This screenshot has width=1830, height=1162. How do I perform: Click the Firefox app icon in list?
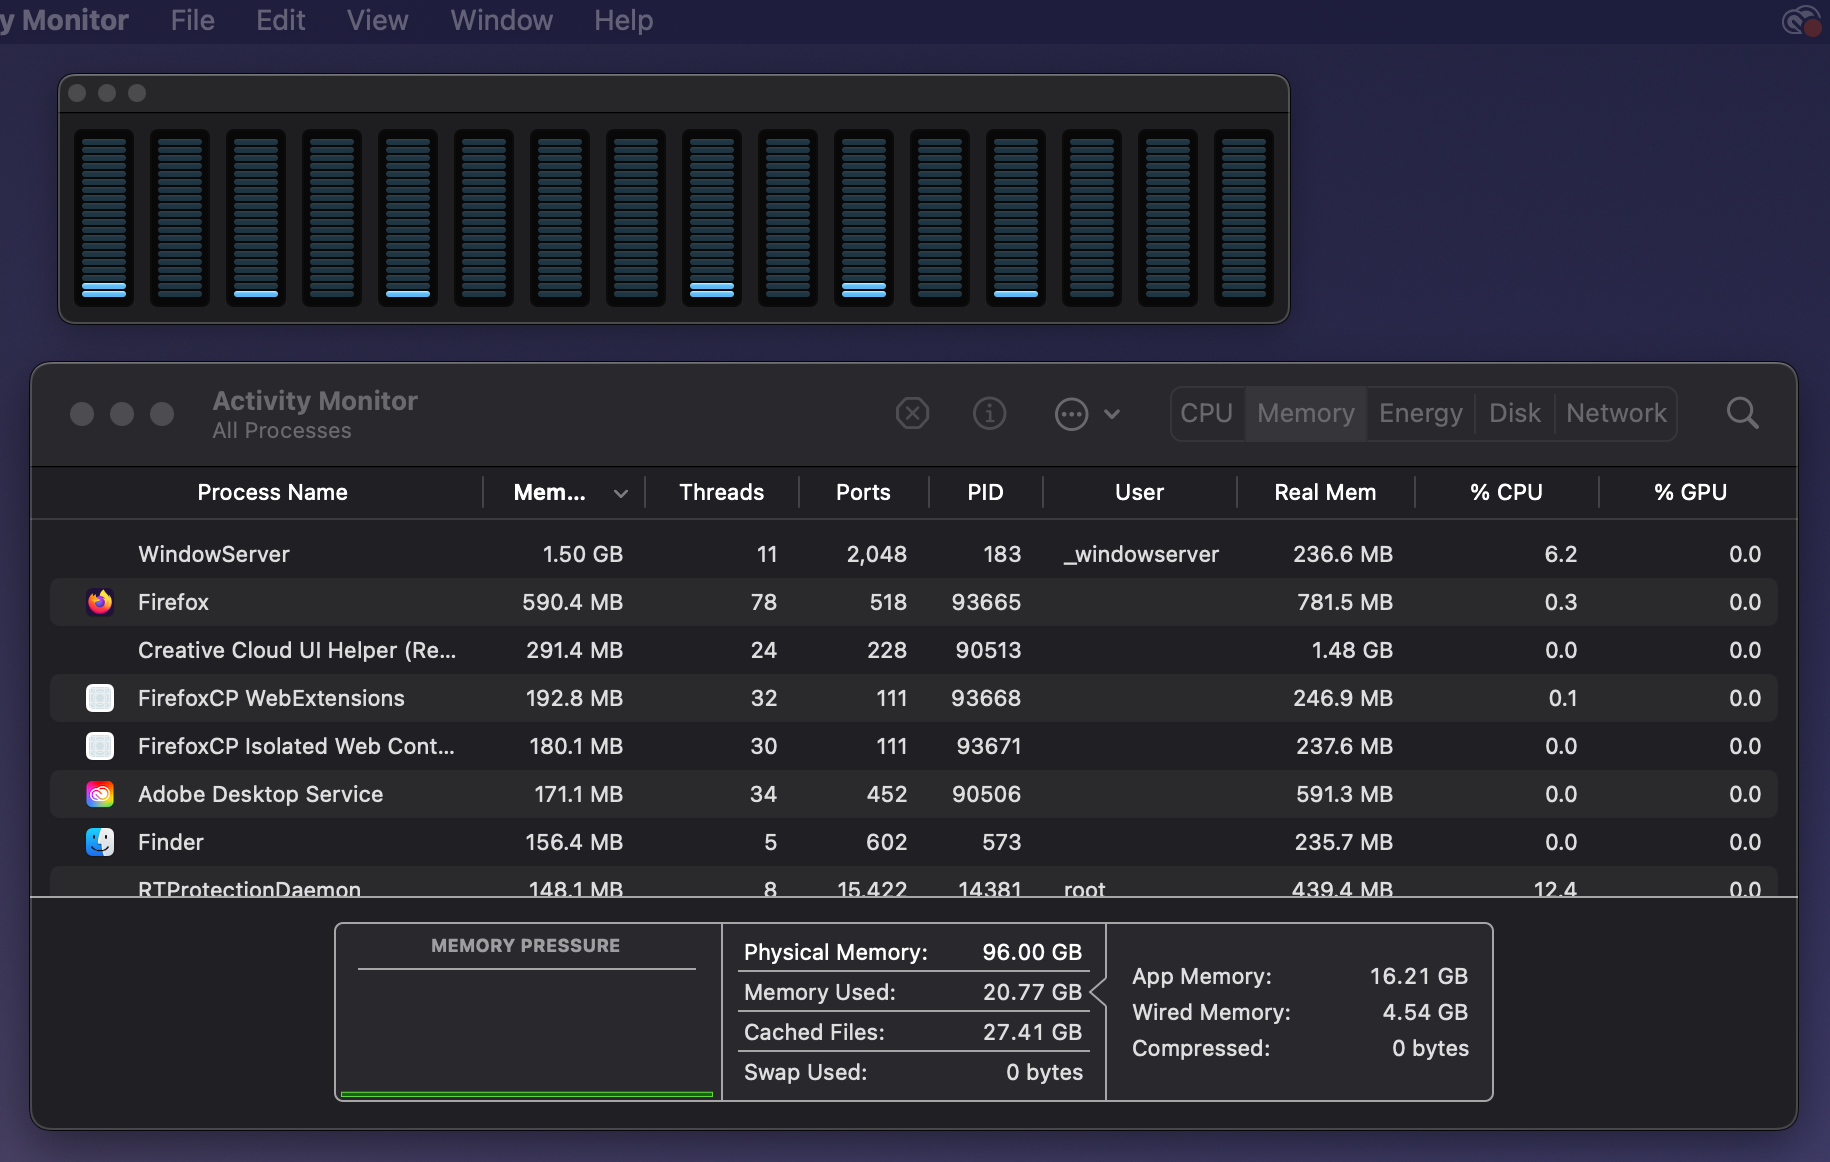click(x=100, y=602)
